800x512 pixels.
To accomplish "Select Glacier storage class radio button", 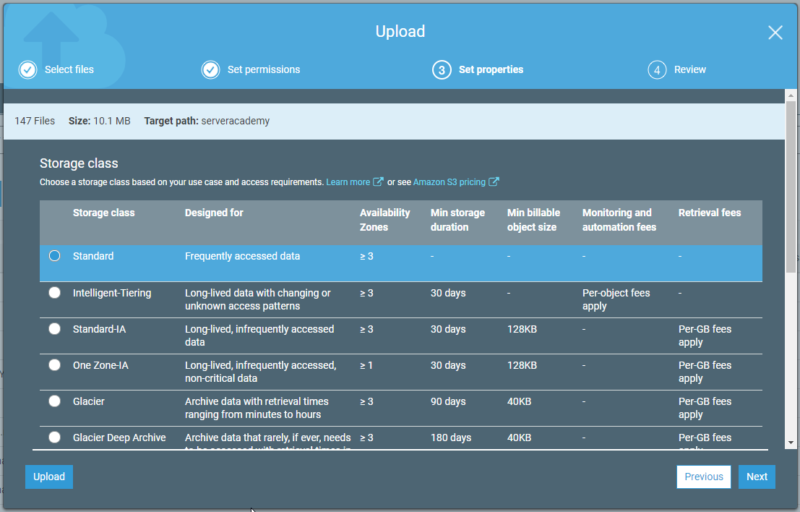I will point(55,401).
